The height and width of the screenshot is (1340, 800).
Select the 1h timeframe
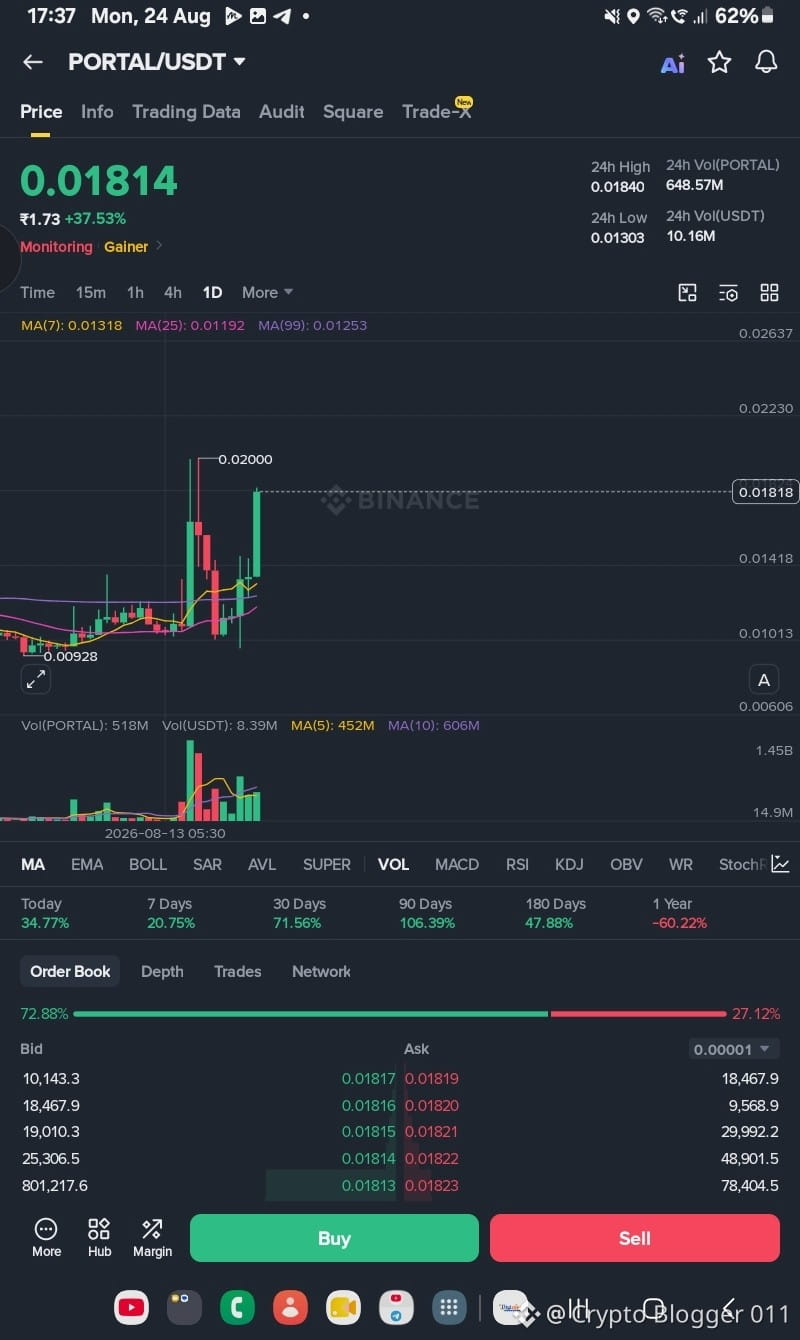(x=135, y=293)
